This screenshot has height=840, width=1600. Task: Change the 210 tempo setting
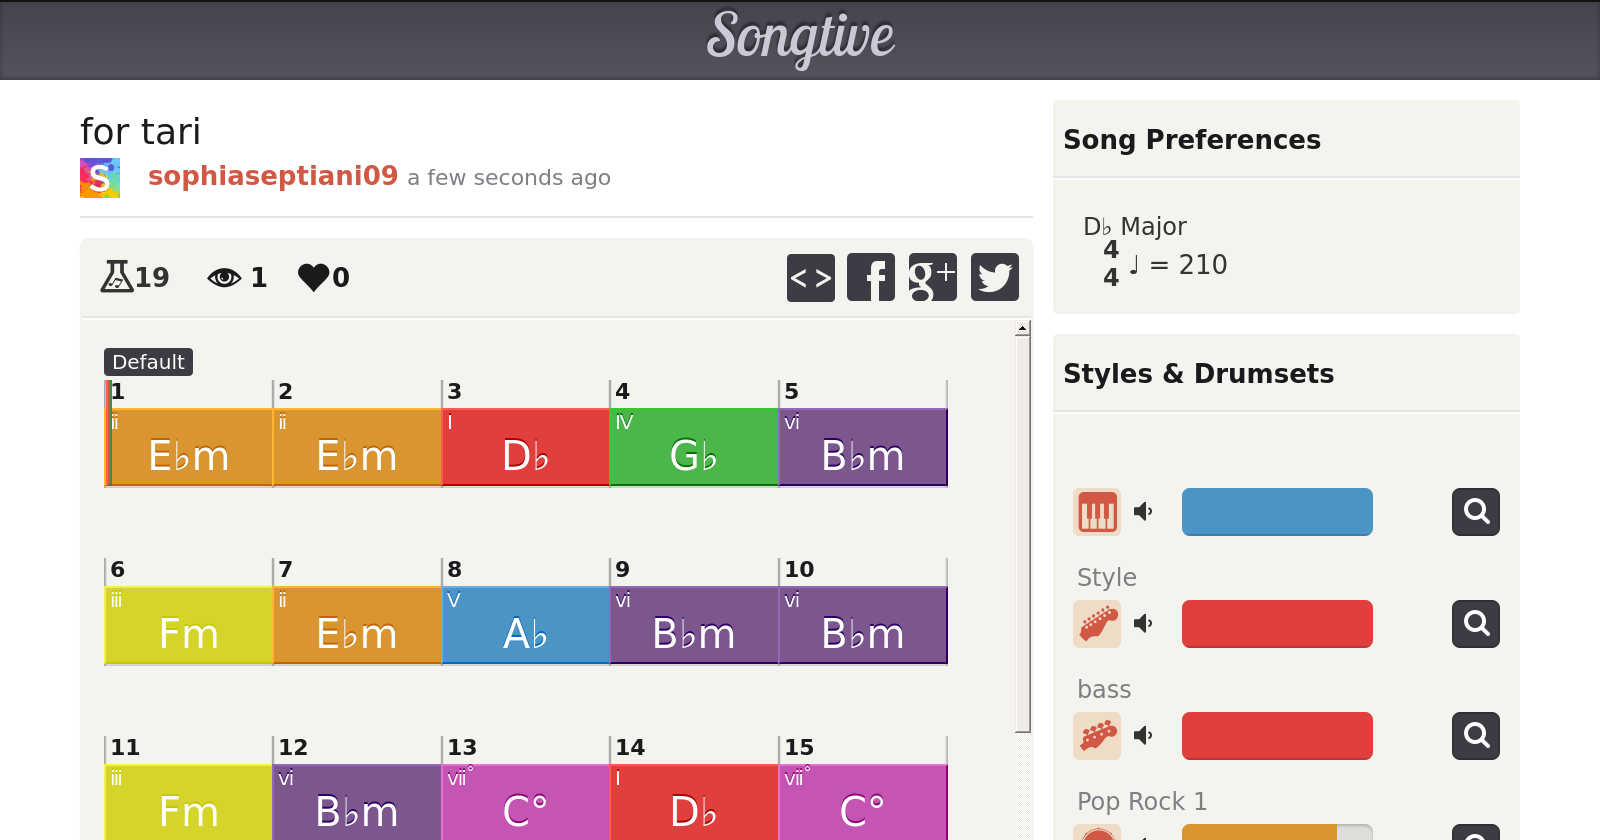pos(1202,265)
